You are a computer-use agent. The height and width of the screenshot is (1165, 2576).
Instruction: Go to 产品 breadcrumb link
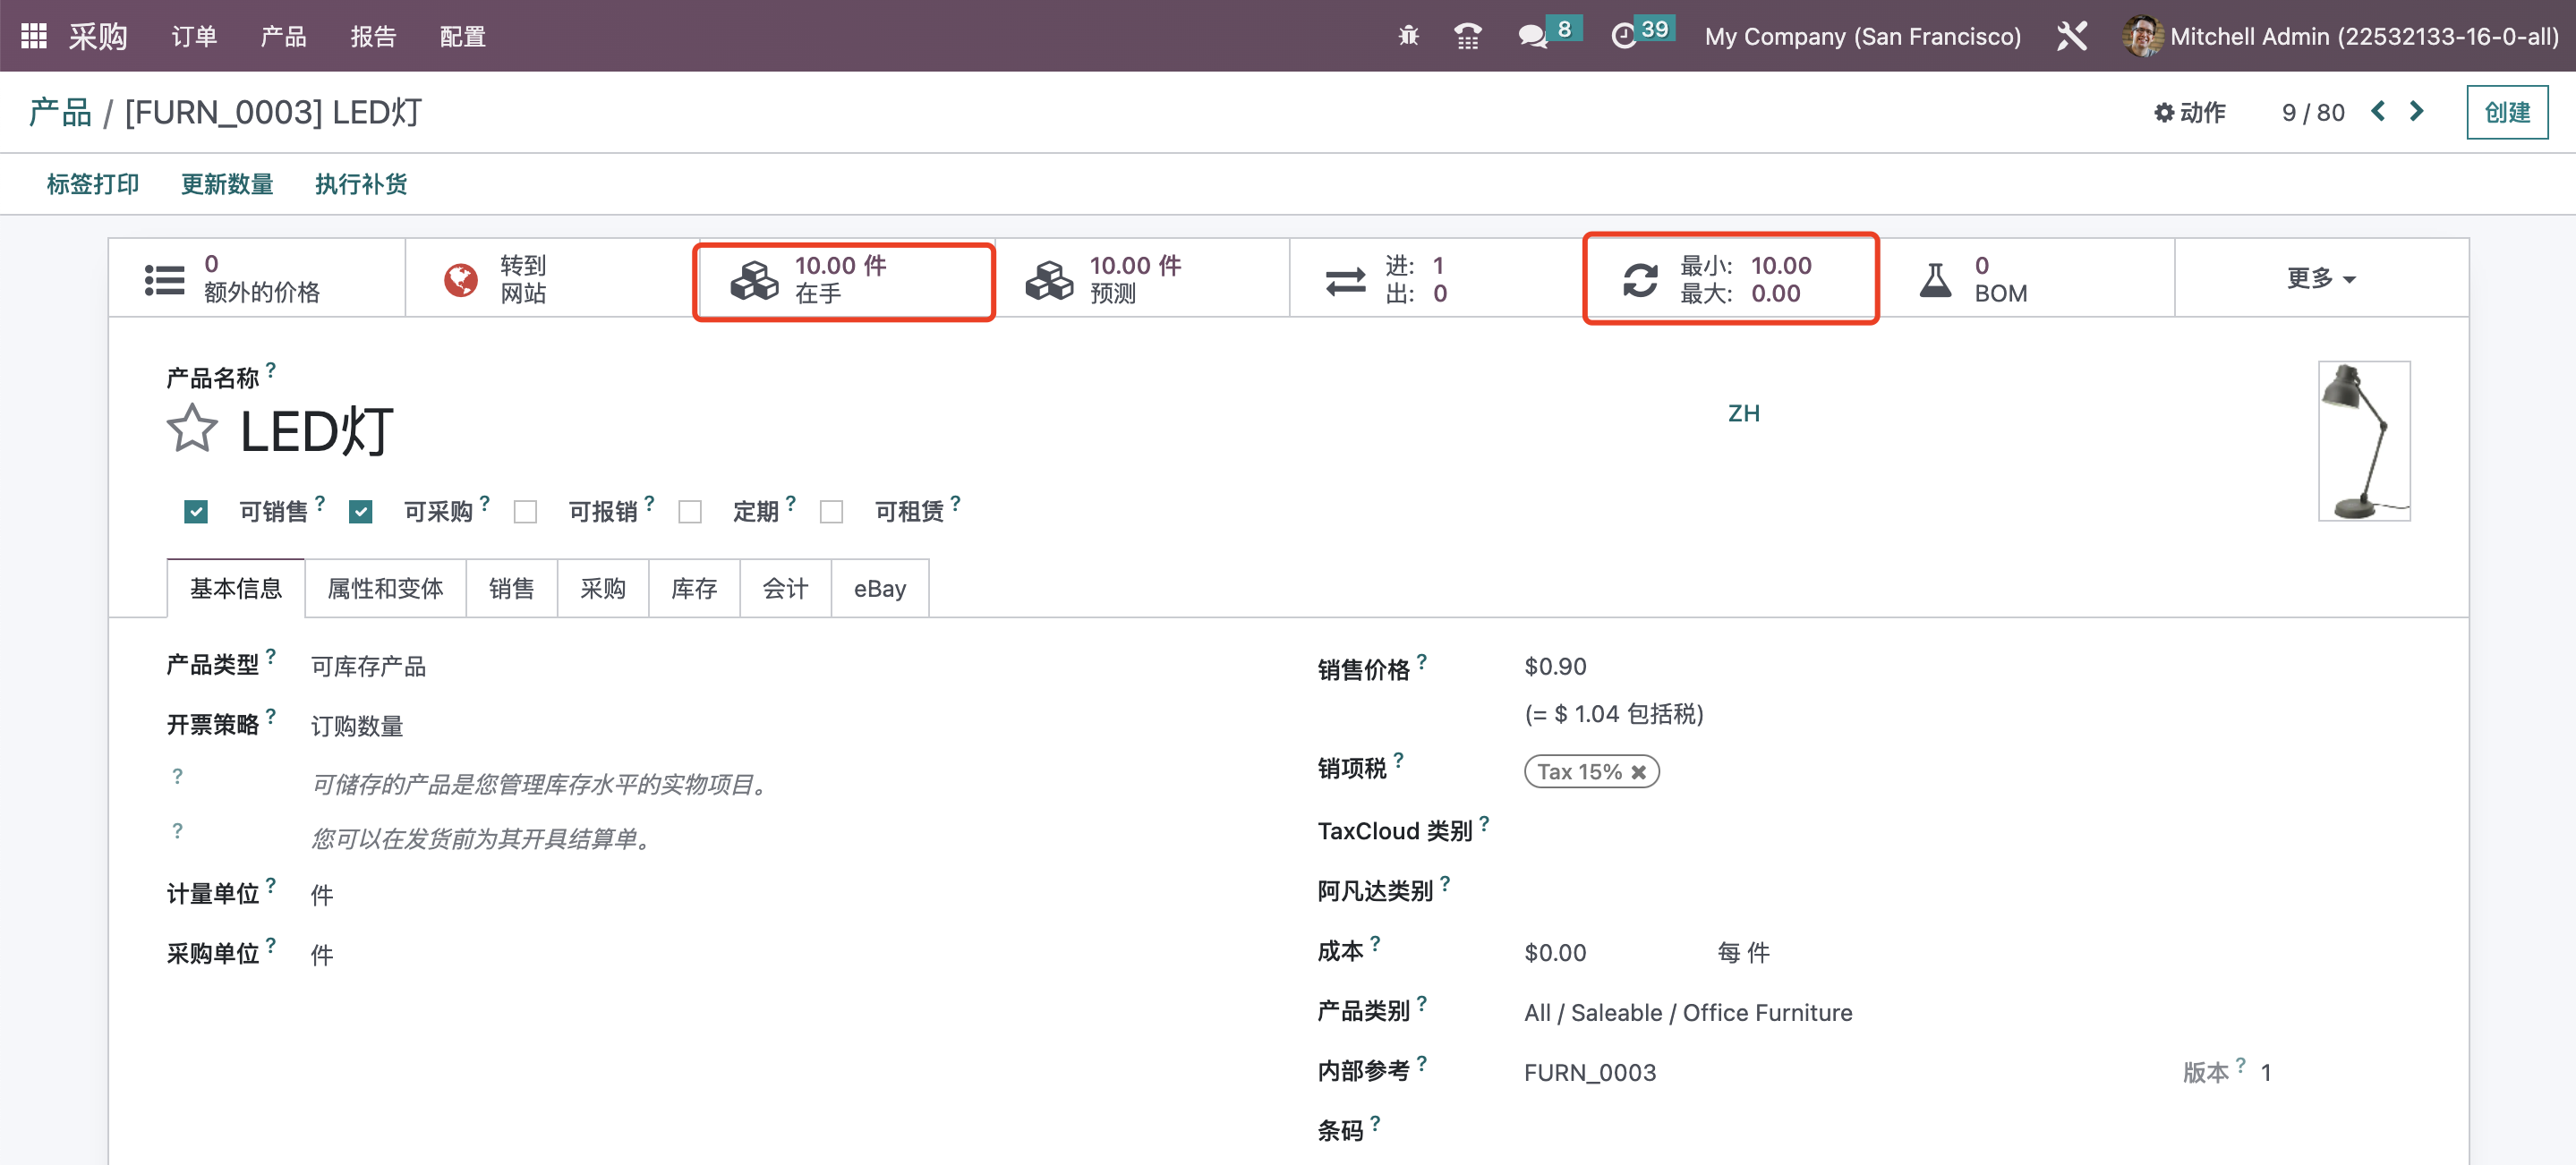click(60, 112)
